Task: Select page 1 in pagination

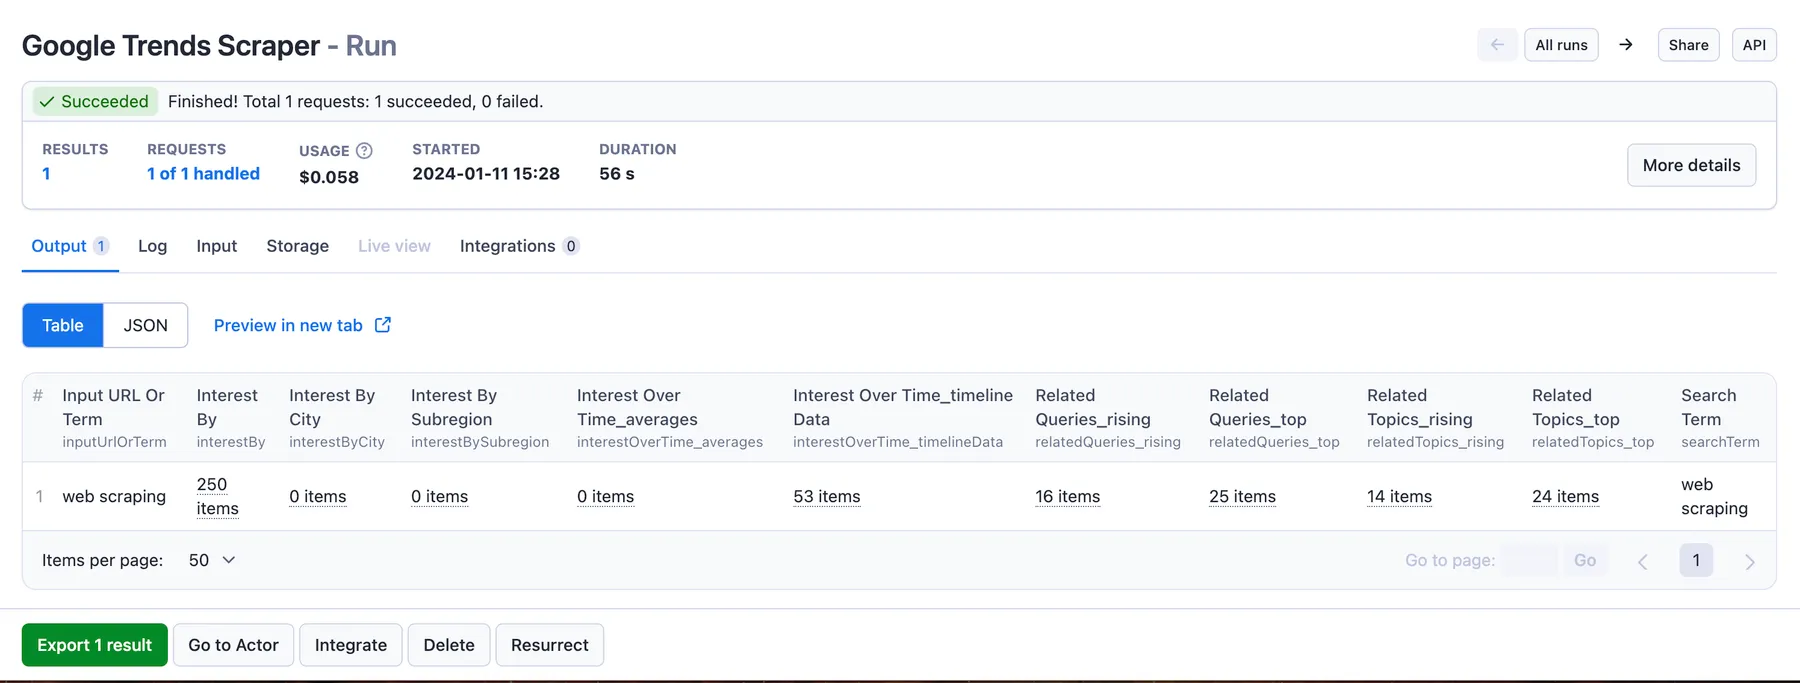Action: pyautogui.click(x=1696, y=560)
